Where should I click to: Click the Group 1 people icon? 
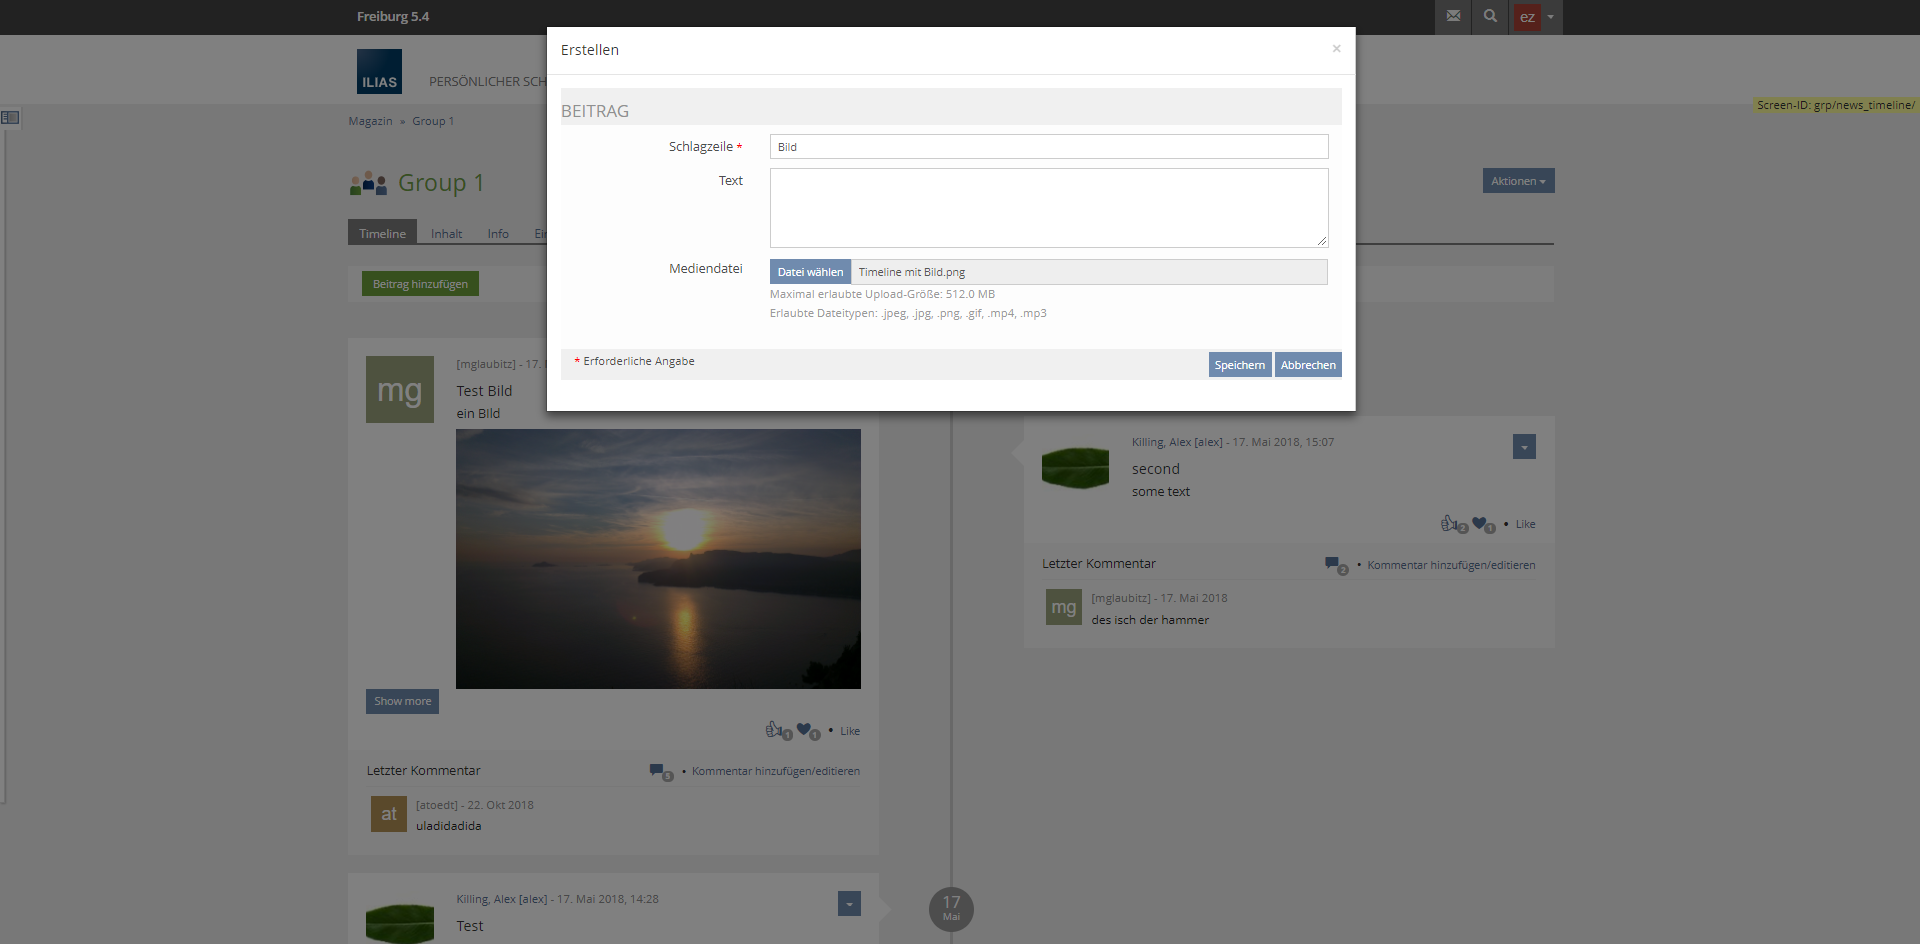(368, 183)
